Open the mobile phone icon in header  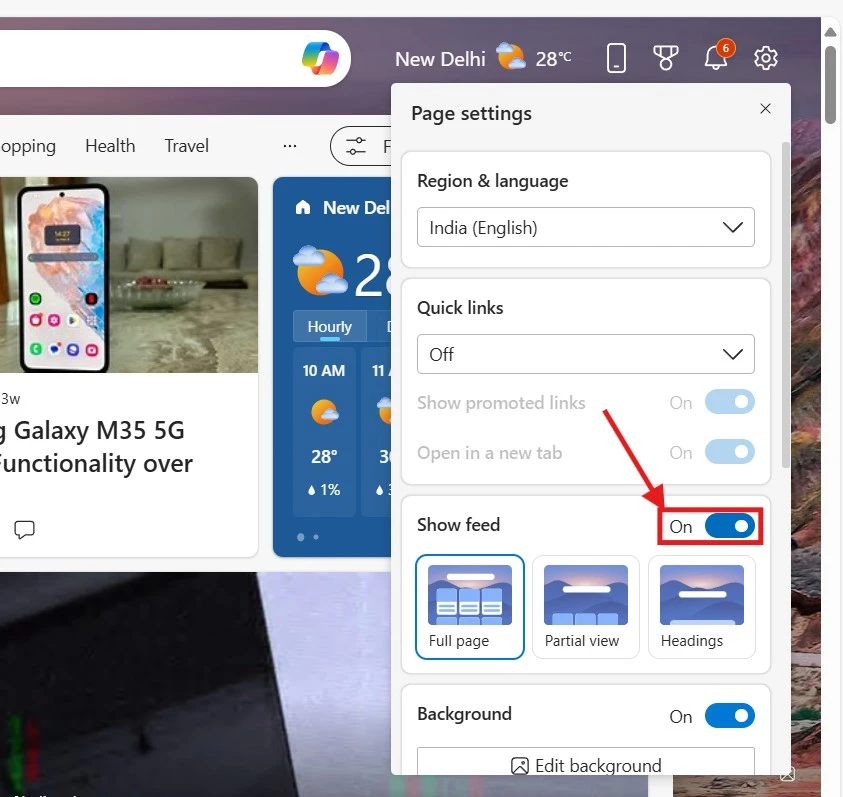coord(616,58)
